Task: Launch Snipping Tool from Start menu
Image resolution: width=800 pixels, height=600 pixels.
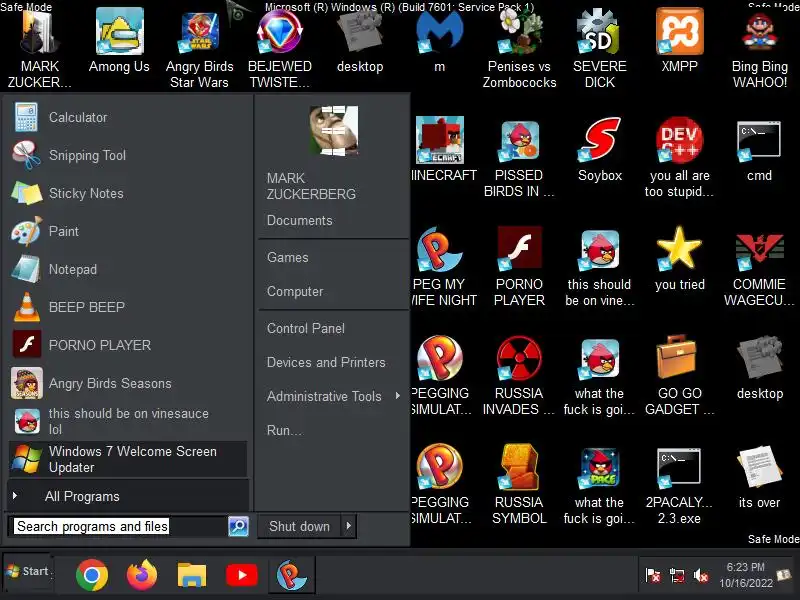Action: click(x=128, y=155)
